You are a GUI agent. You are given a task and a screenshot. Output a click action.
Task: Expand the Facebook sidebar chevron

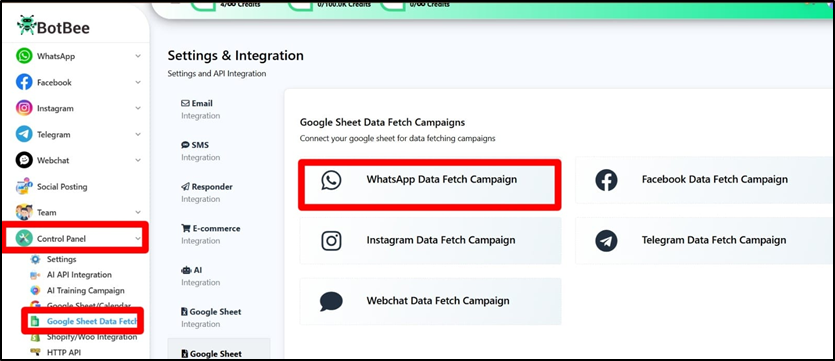point(138,82)
